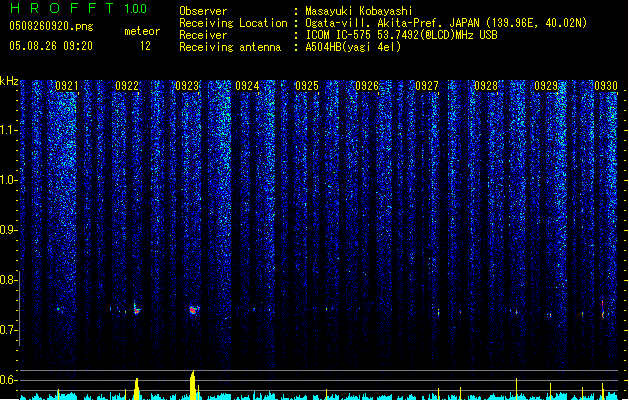Click the 1.0 kHz axis tick label
This screenshot has width=629, height=400.
click(8, 180)
